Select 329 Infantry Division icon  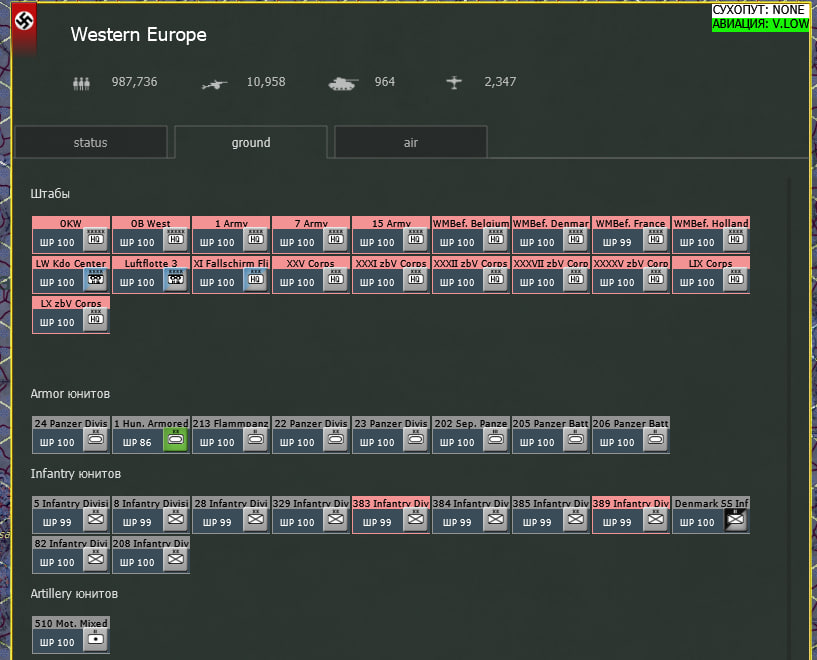click(336, 519)
